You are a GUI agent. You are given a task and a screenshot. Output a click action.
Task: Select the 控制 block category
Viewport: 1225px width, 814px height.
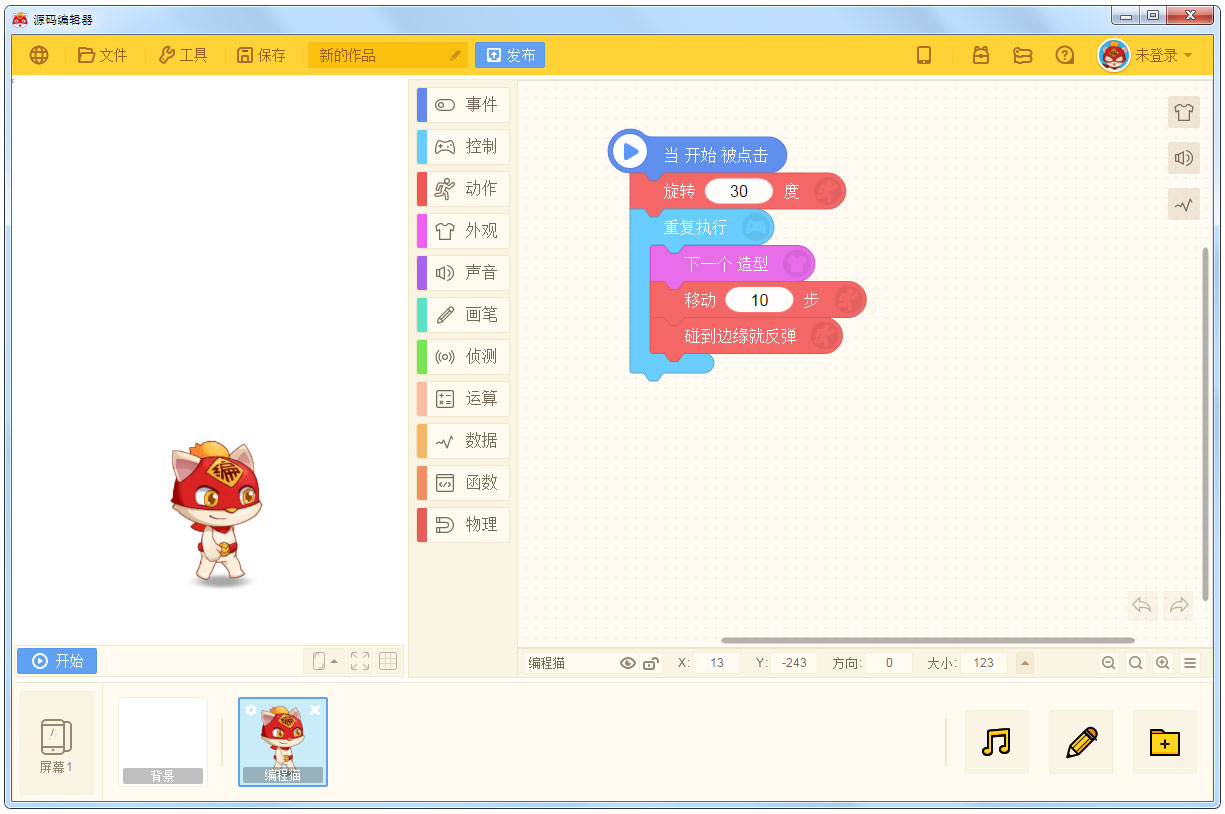pyautogui.click(x=463, y=147)
